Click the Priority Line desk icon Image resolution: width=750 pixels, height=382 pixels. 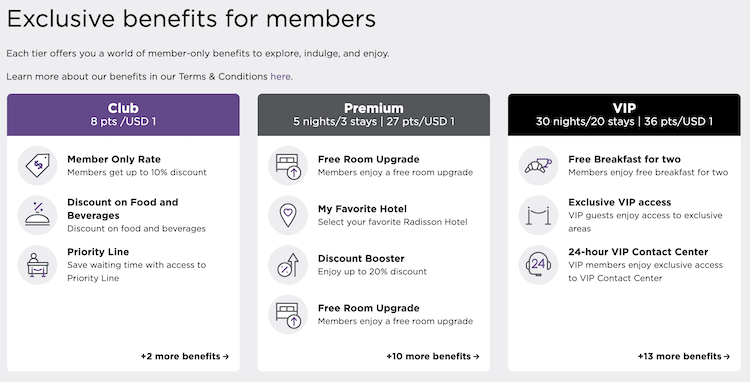[37, 265]
